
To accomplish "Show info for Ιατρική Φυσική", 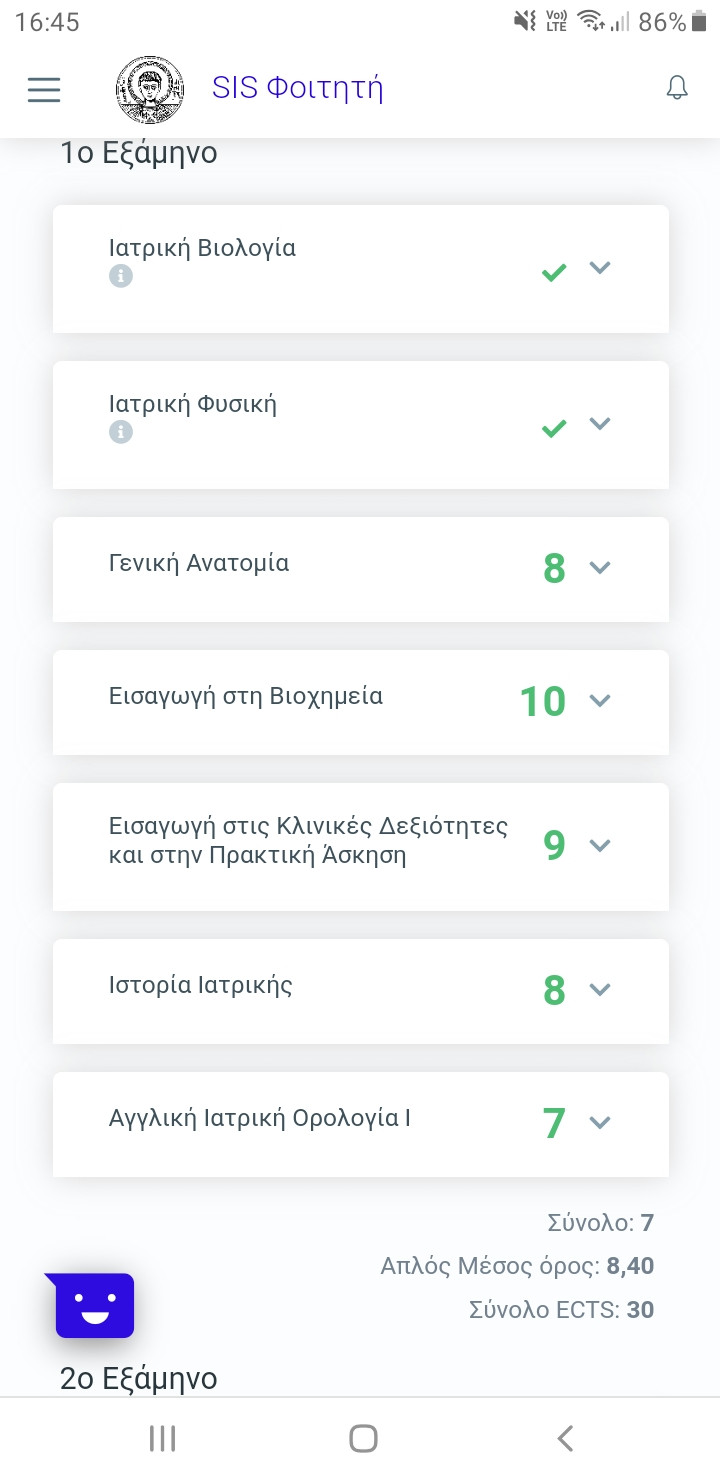I will [121, 432].
